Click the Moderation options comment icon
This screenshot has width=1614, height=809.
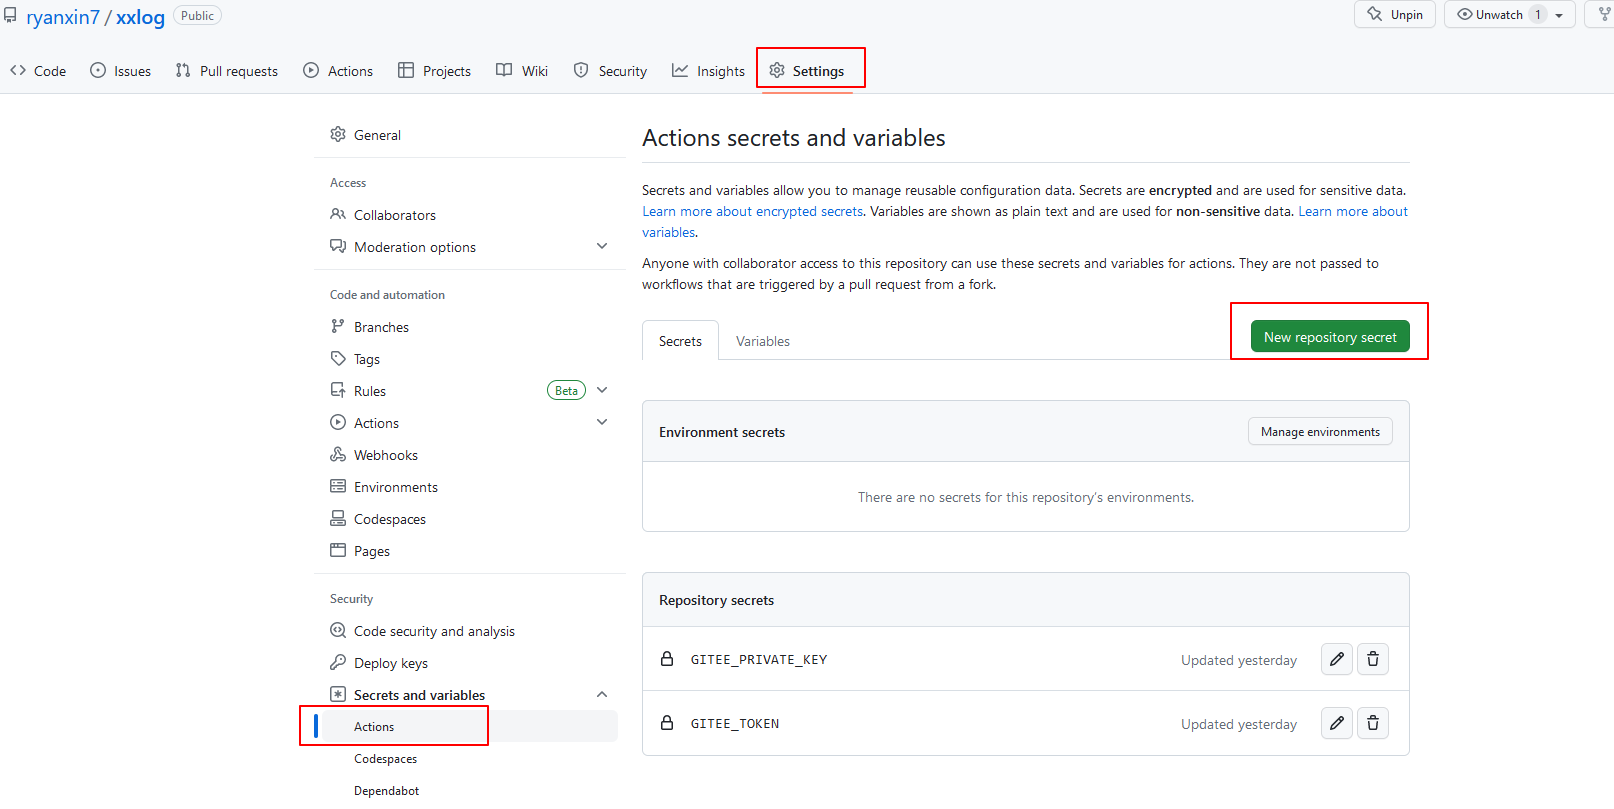(x=338, y=246)
